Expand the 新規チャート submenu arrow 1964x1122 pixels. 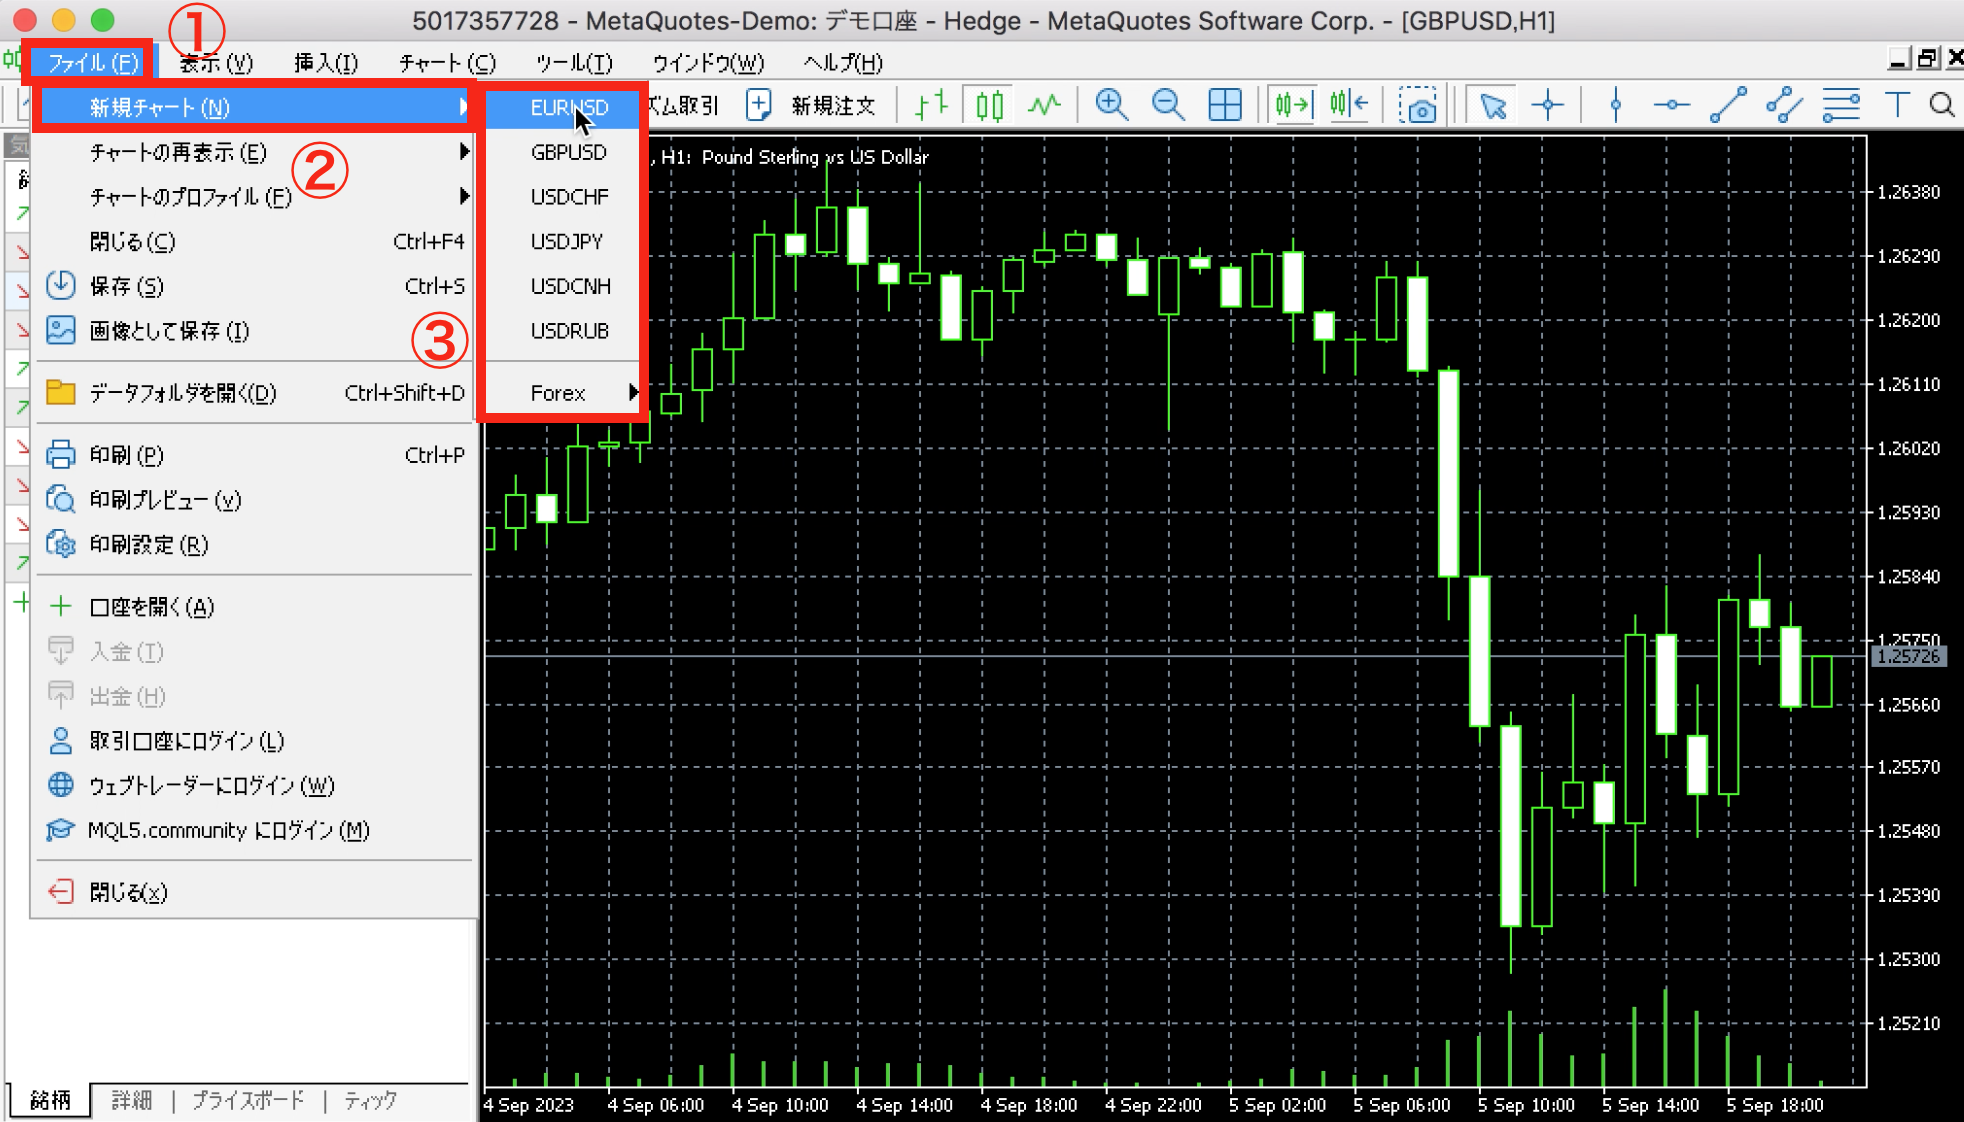click(x=463, y=106)
